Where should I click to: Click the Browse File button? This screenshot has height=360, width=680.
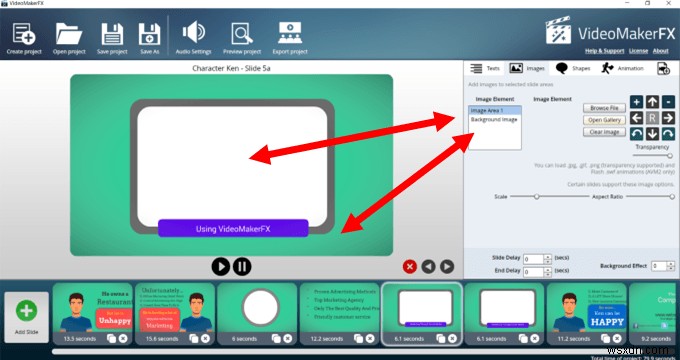pos(604,108)
